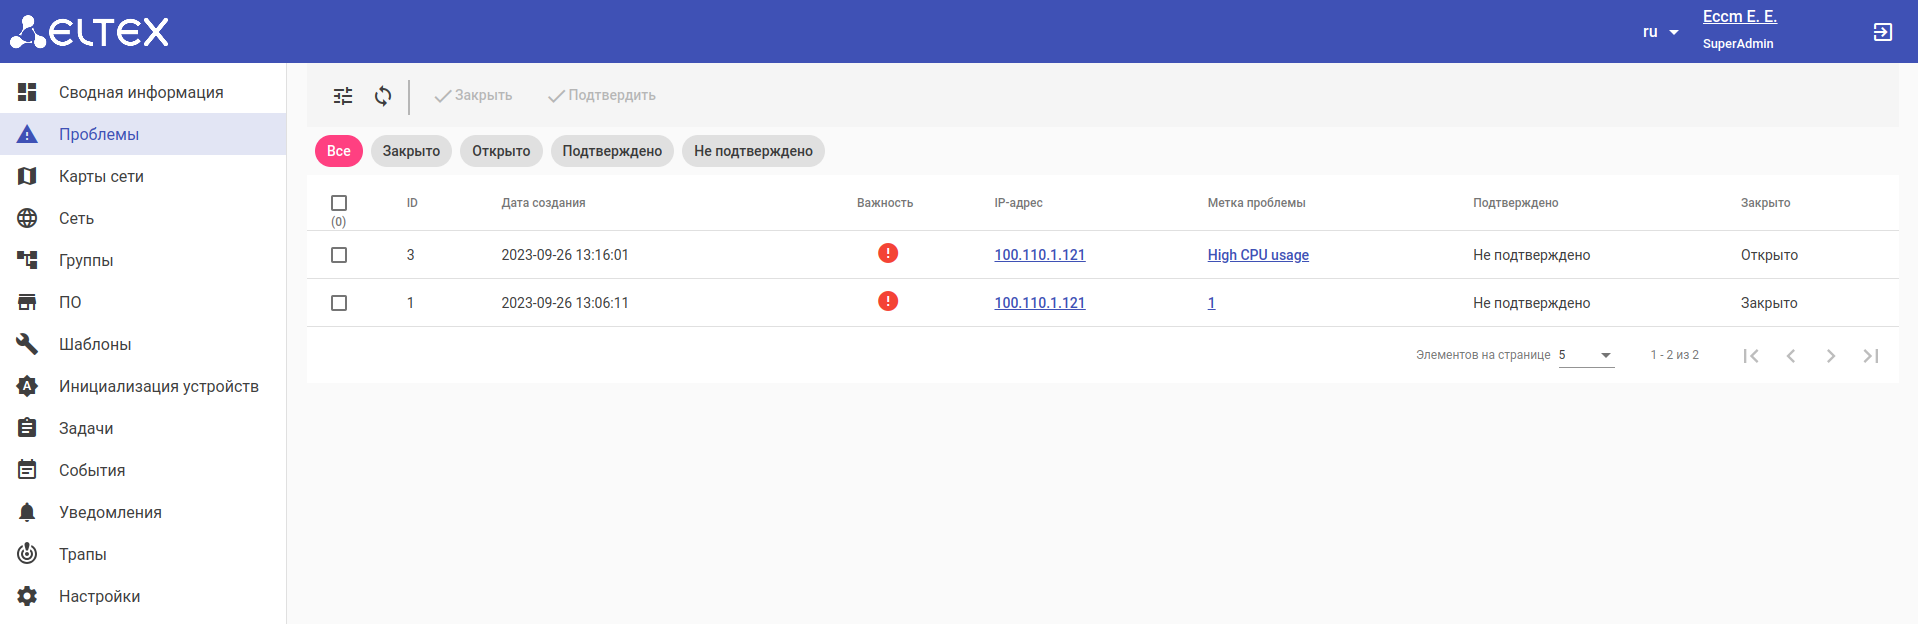Screen dimensions: 1918x624
Task: Open the Инициализация устройств section
Action: [x=158, y=386]
